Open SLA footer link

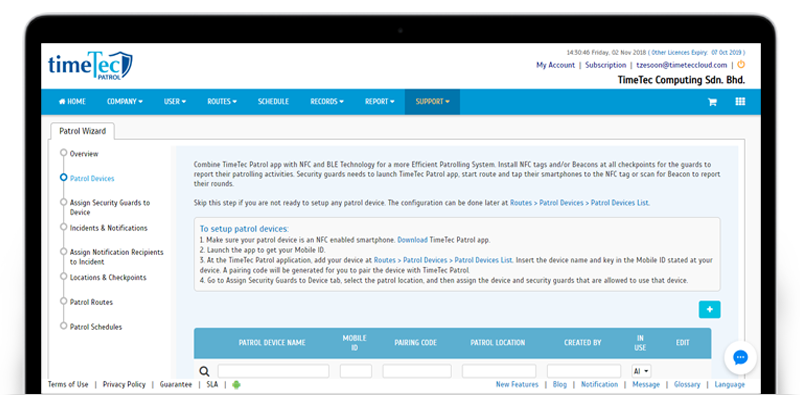[x=212, y=384]
